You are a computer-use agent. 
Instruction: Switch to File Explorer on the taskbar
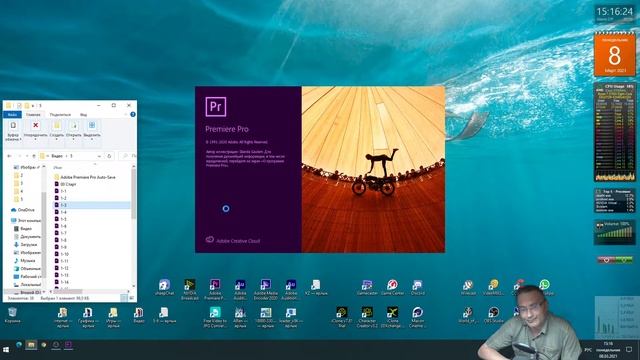[x=31, y=345]
